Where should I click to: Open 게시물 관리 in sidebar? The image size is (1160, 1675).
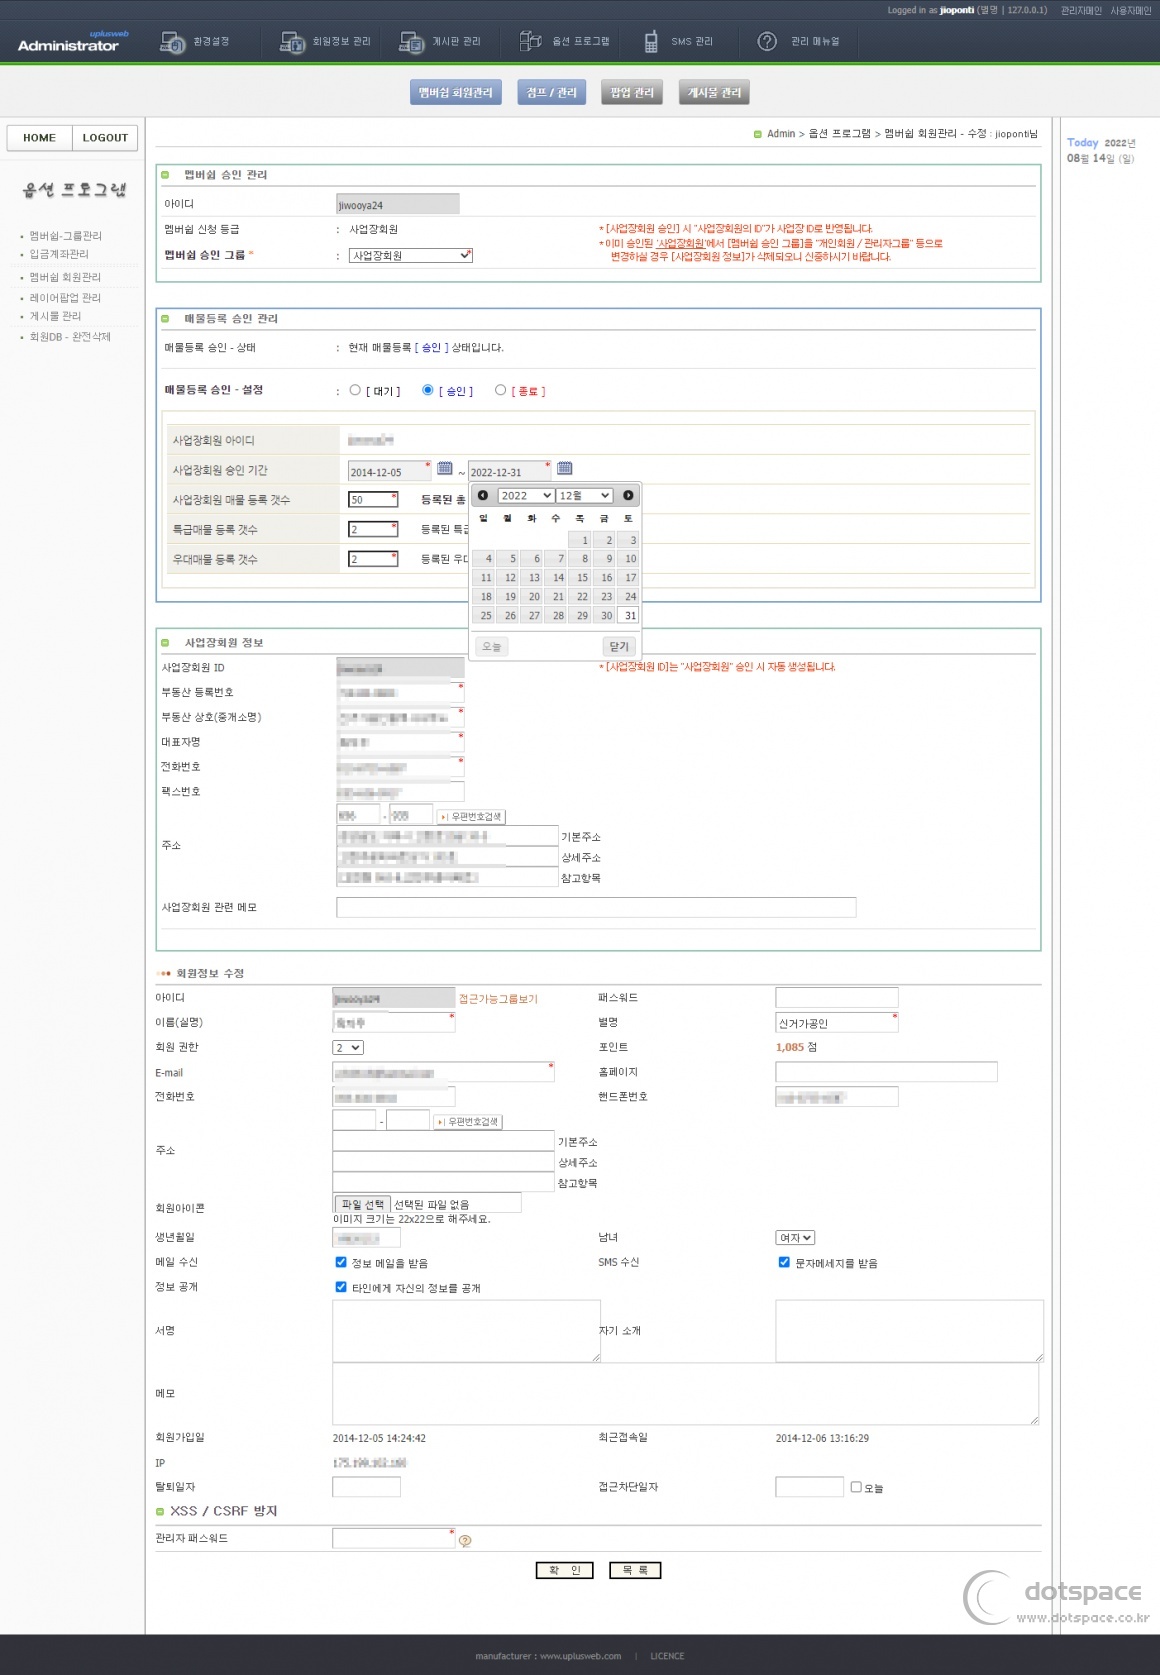55,316
